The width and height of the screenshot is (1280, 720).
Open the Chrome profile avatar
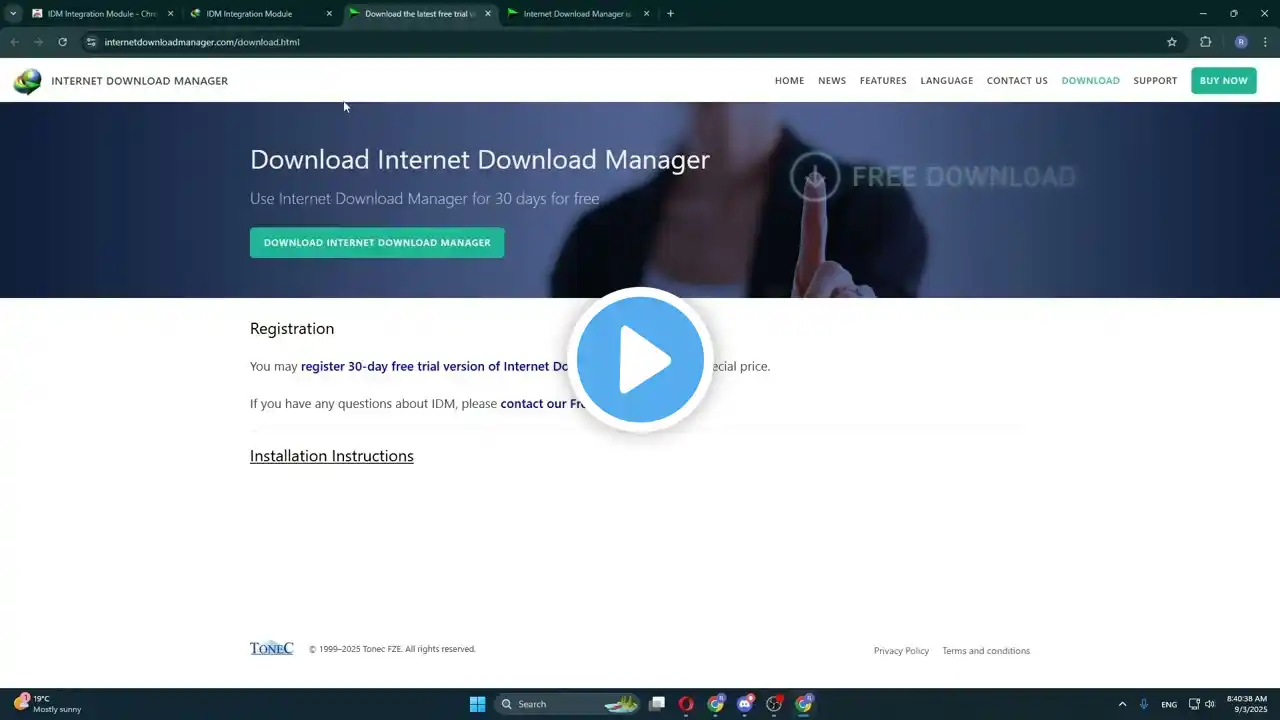tap(1241, 42)
